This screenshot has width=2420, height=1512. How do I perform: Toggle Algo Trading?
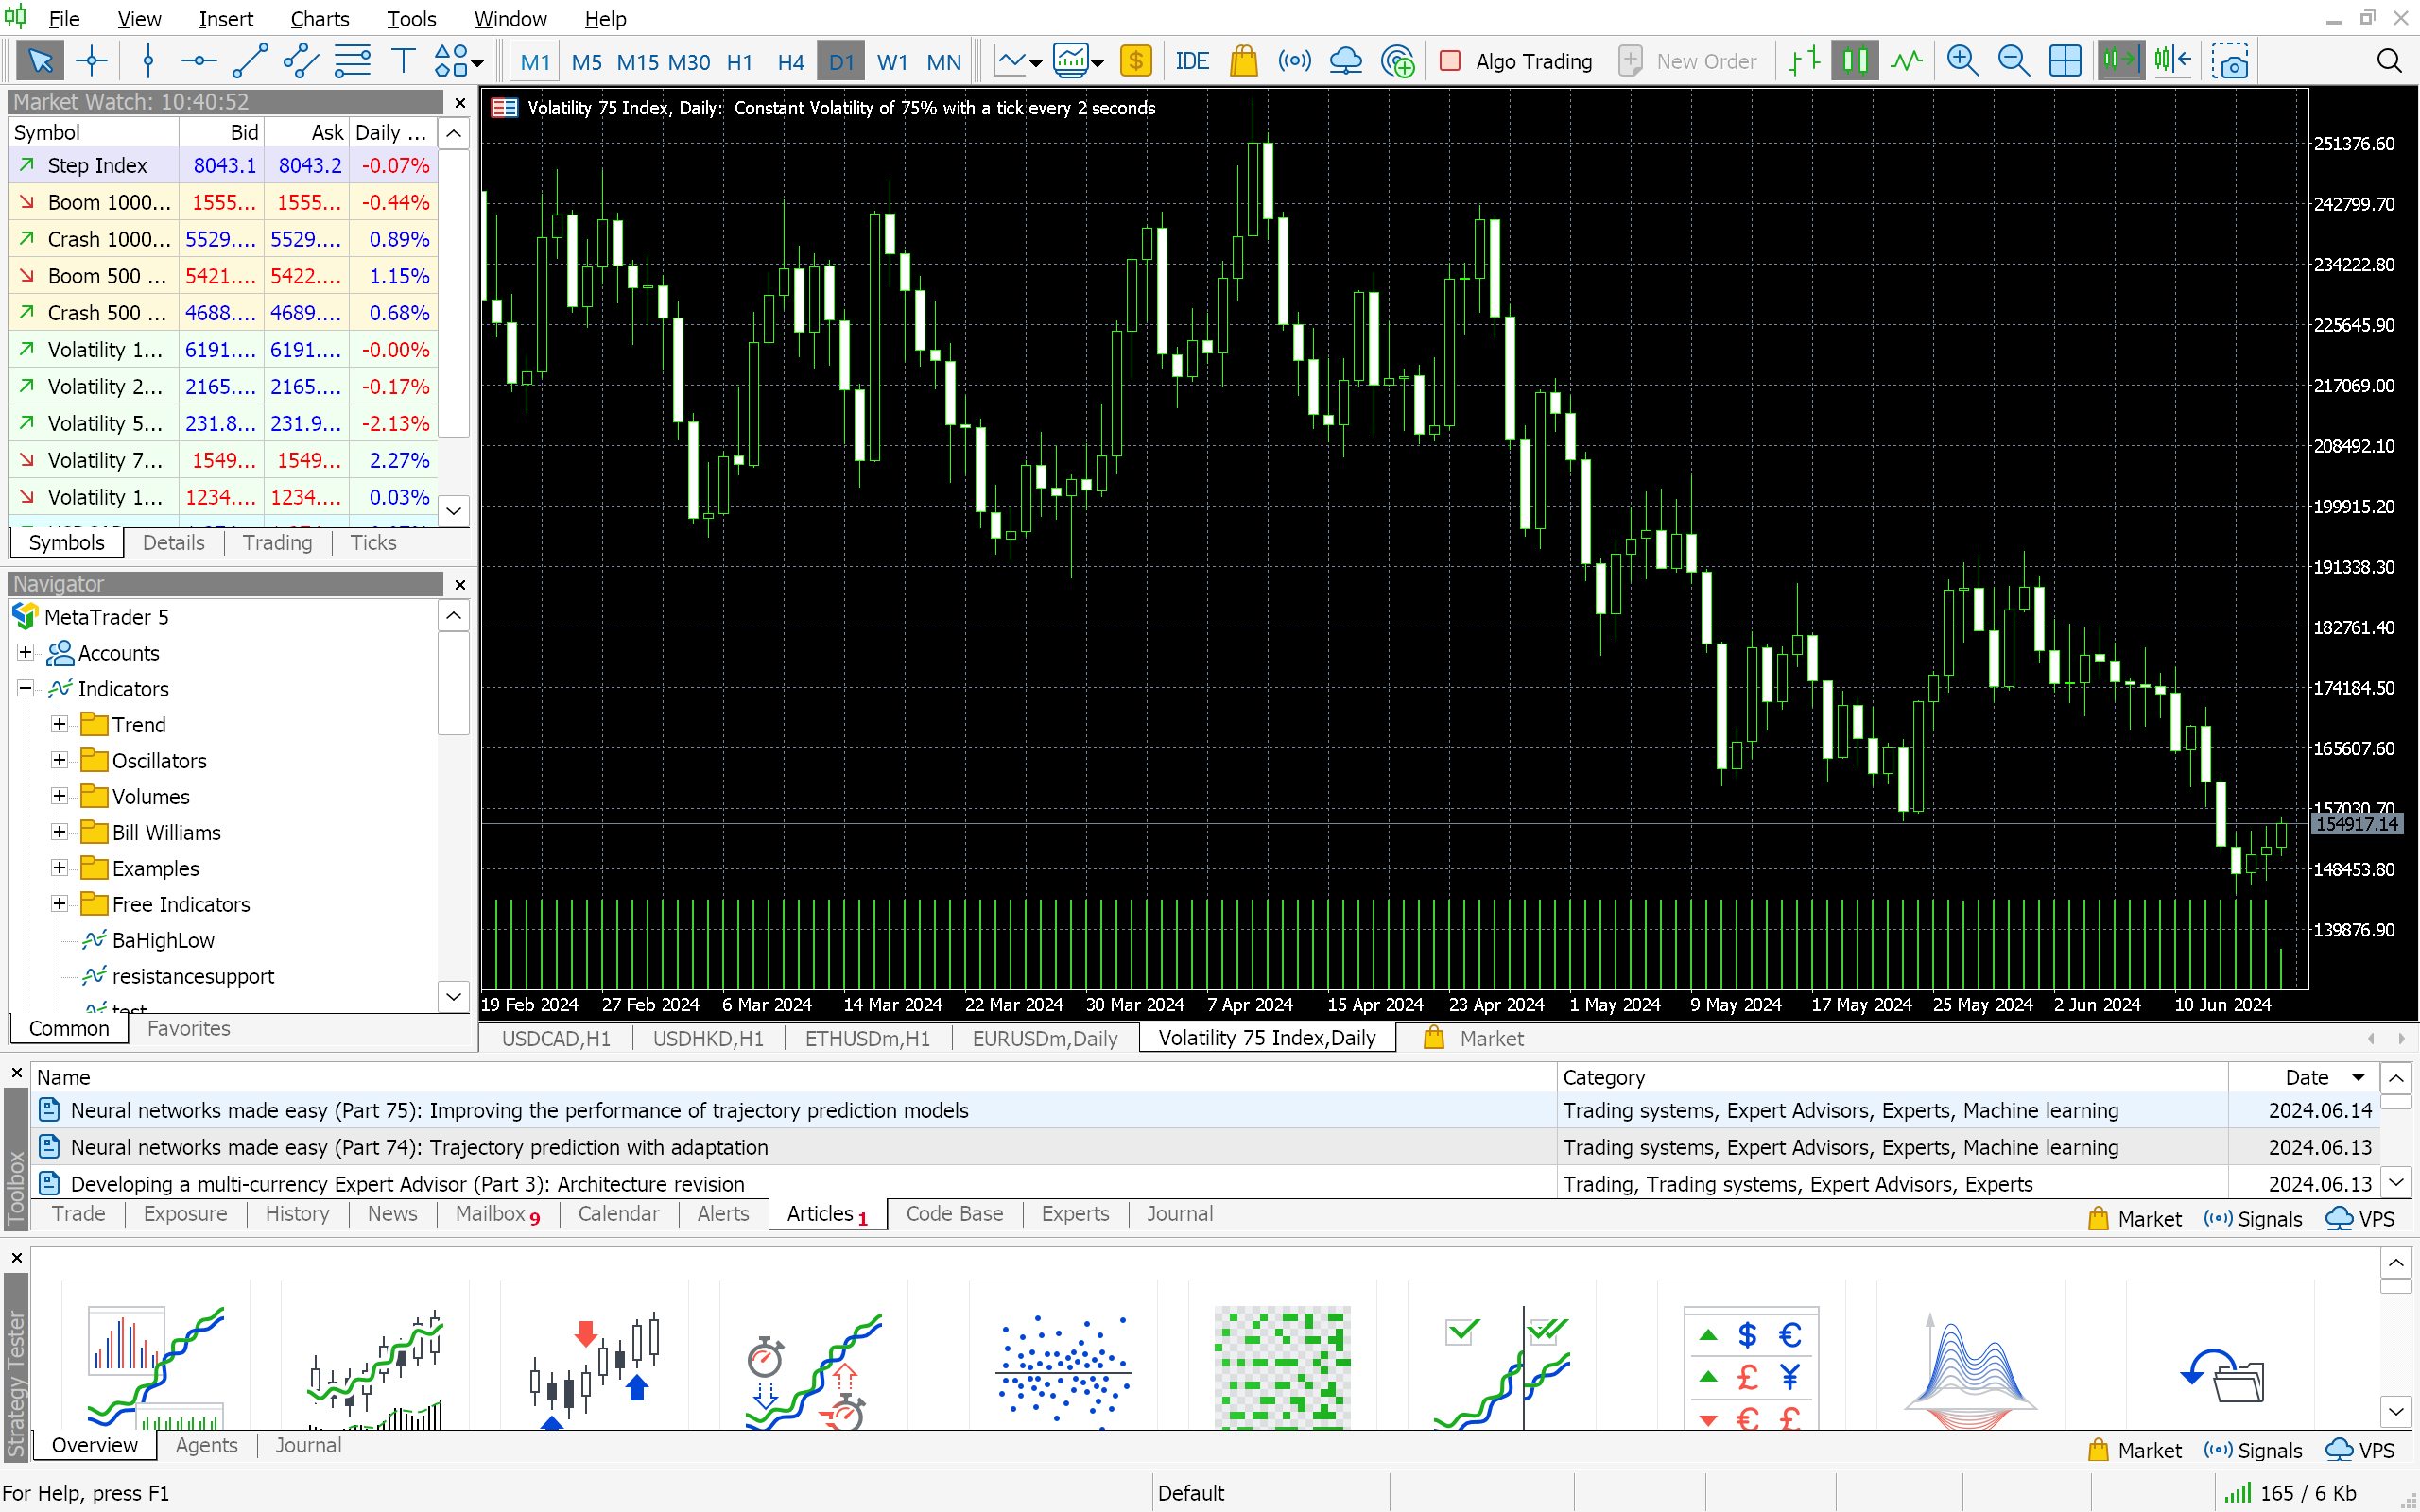(1516, 61)
